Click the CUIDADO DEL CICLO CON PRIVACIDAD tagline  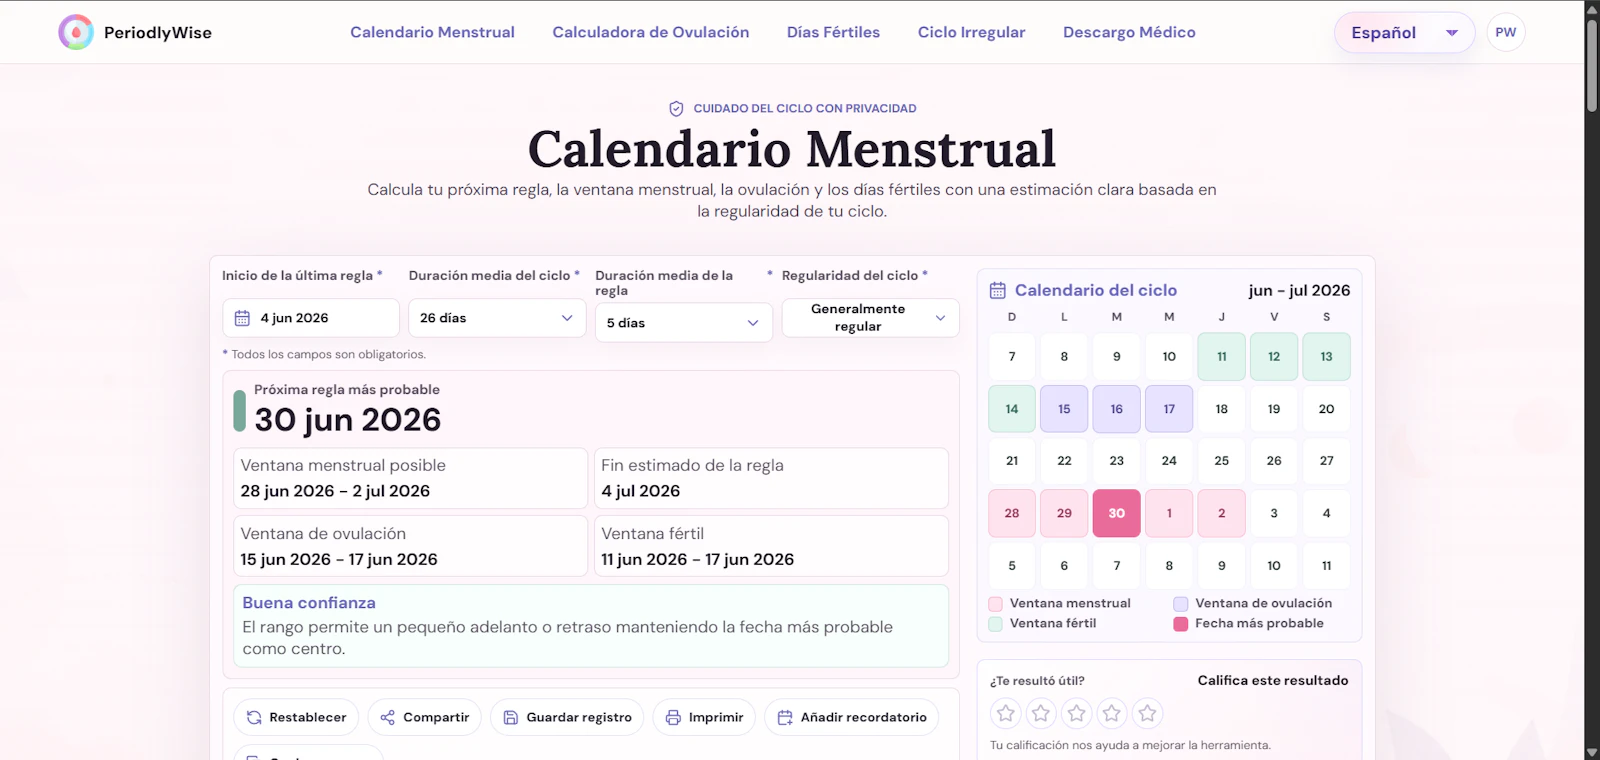(x=805, y=108)
